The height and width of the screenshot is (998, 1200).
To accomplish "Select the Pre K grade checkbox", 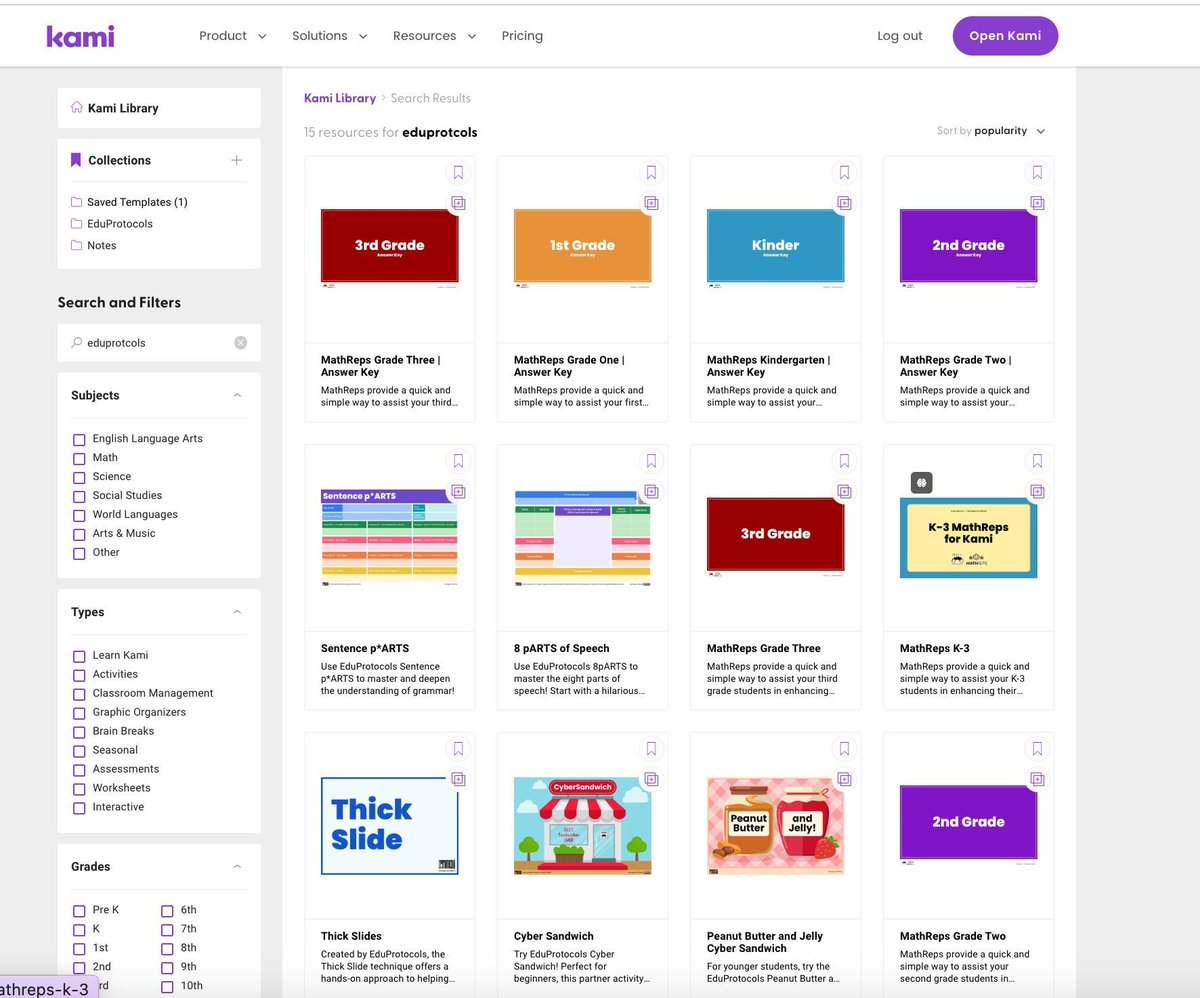I will [x=79, y=910].
